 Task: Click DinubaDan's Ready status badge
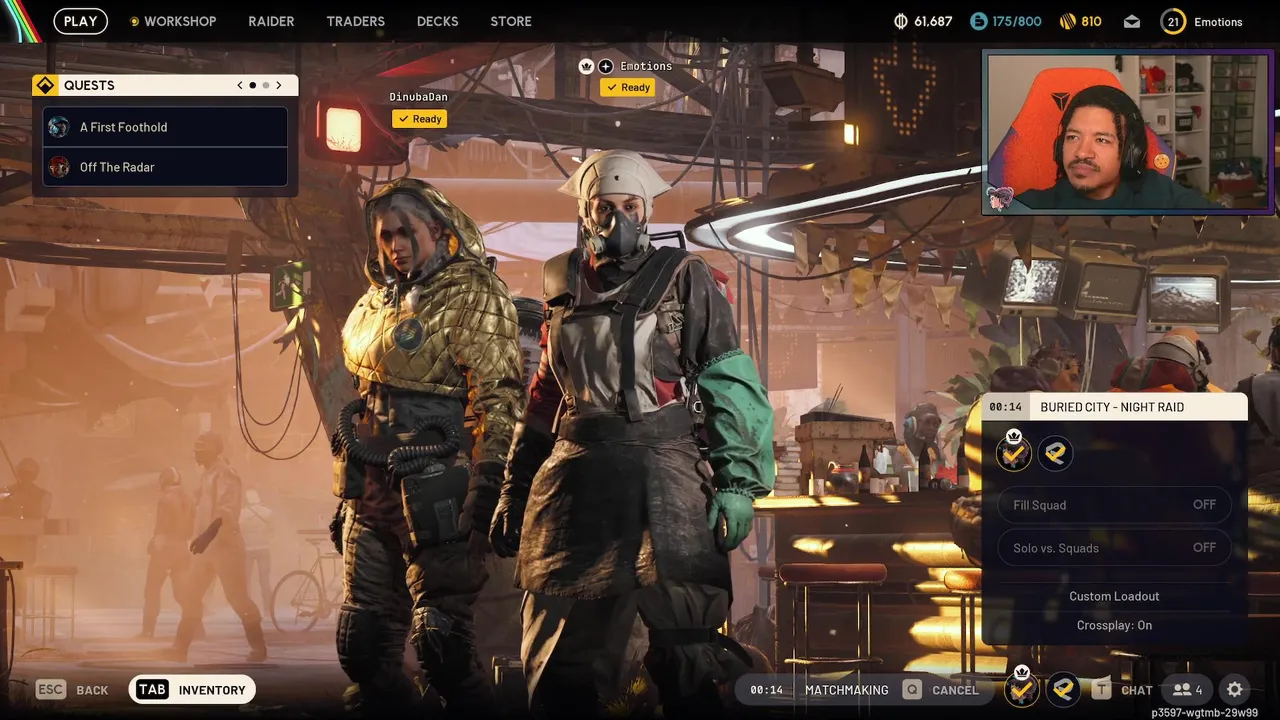pyautogui.click(x=419, y=119)
